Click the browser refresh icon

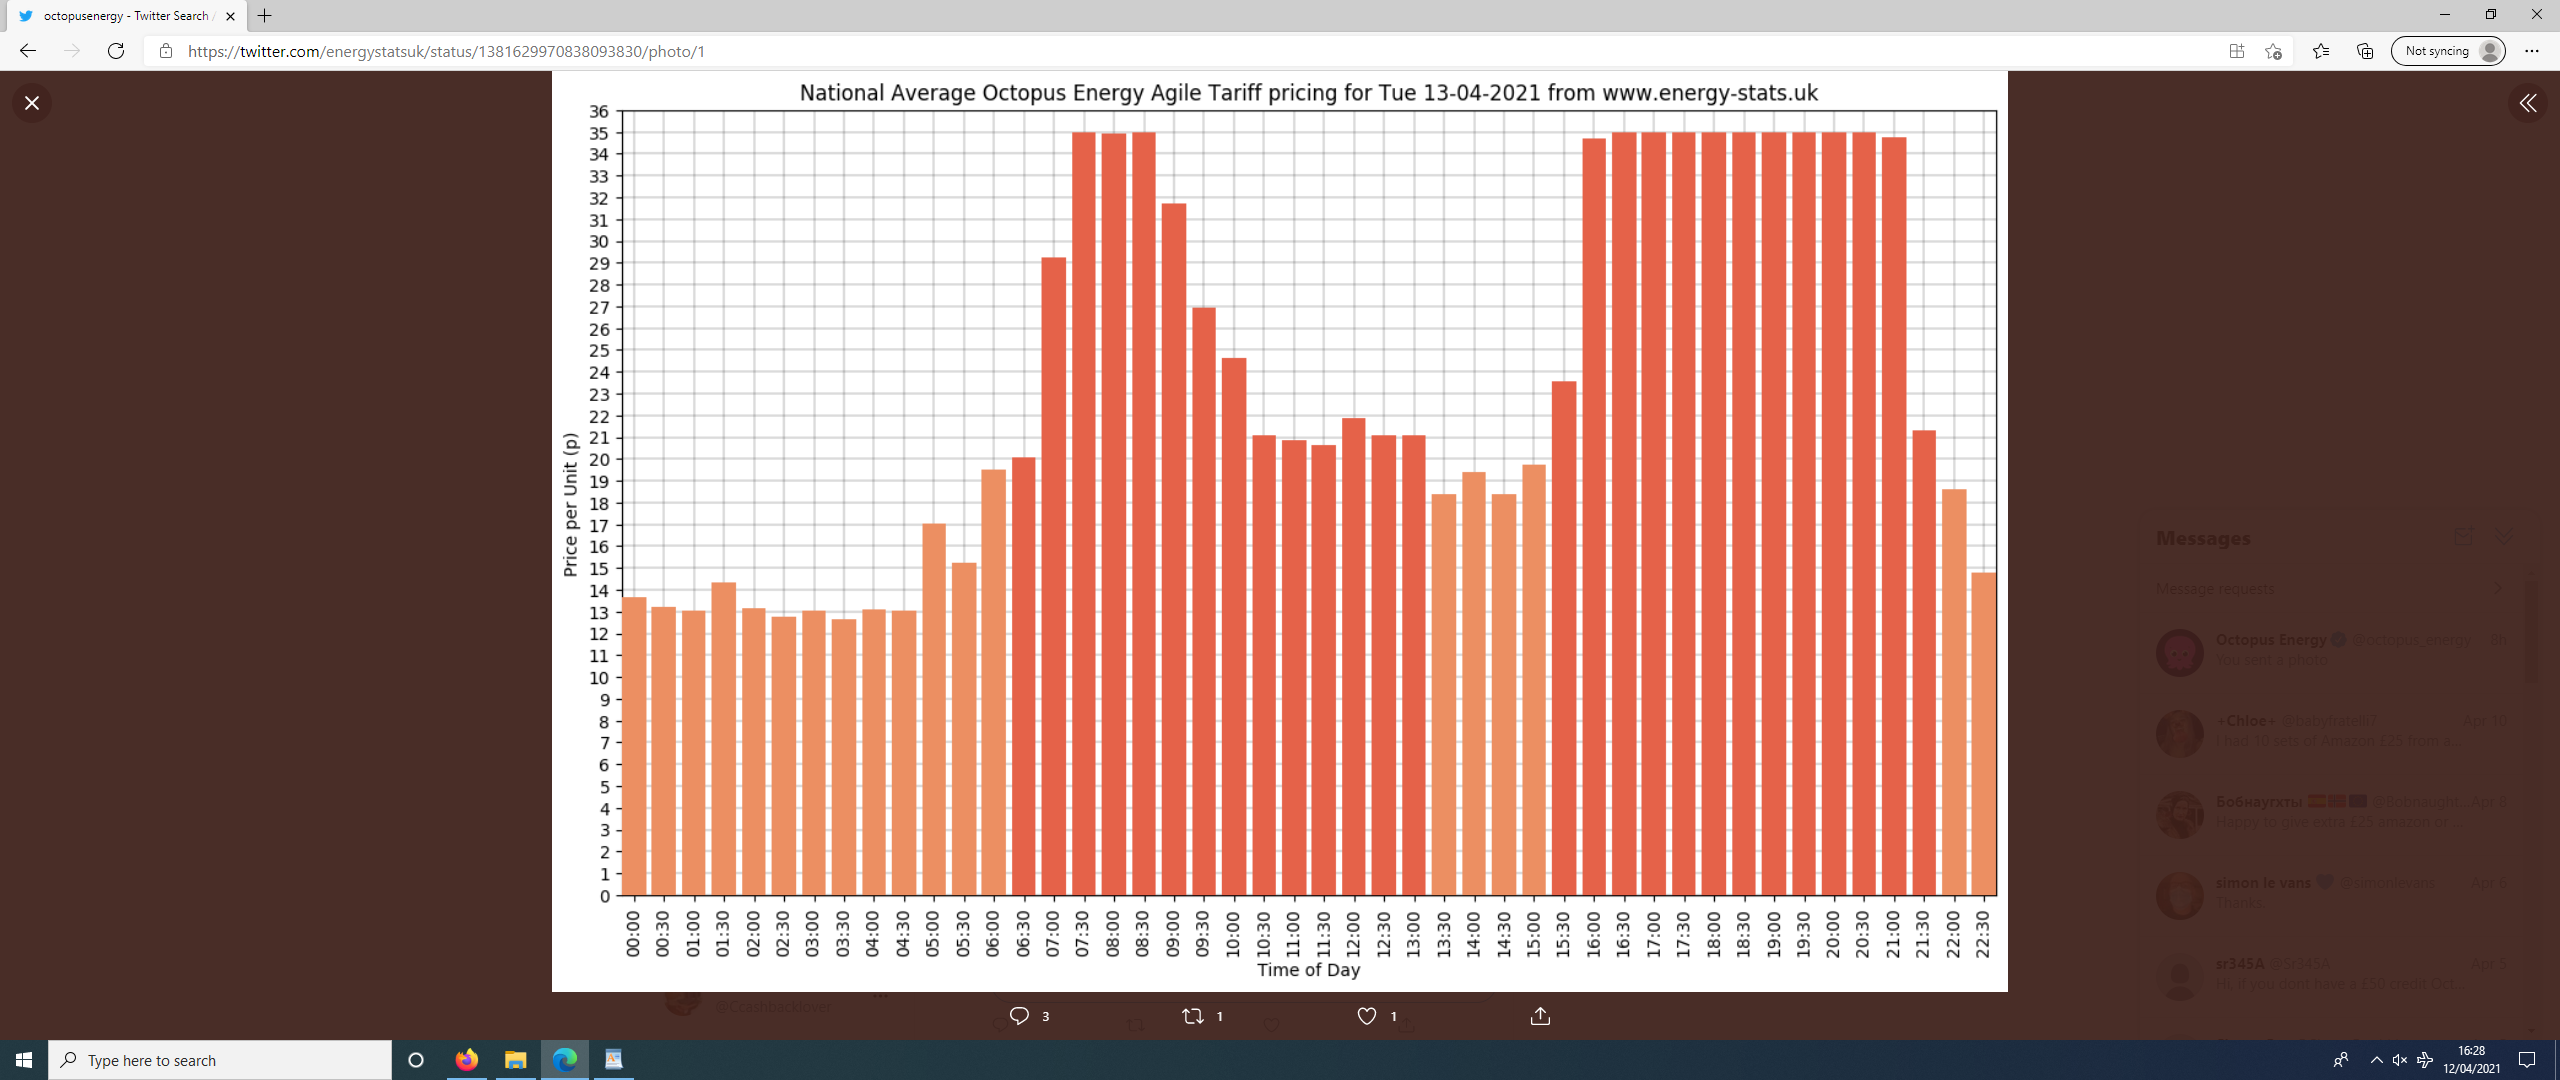[116, 51]
